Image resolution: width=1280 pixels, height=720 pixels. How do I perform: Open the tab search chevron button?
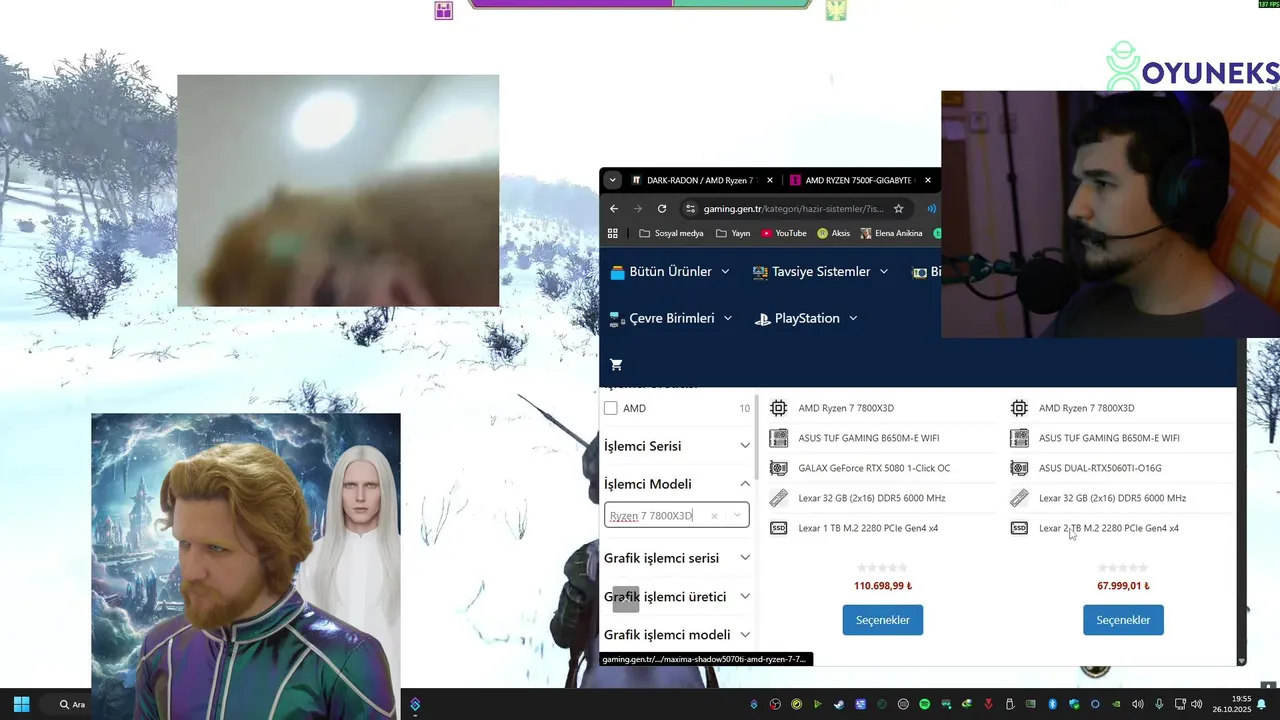[x=612, y=180]
